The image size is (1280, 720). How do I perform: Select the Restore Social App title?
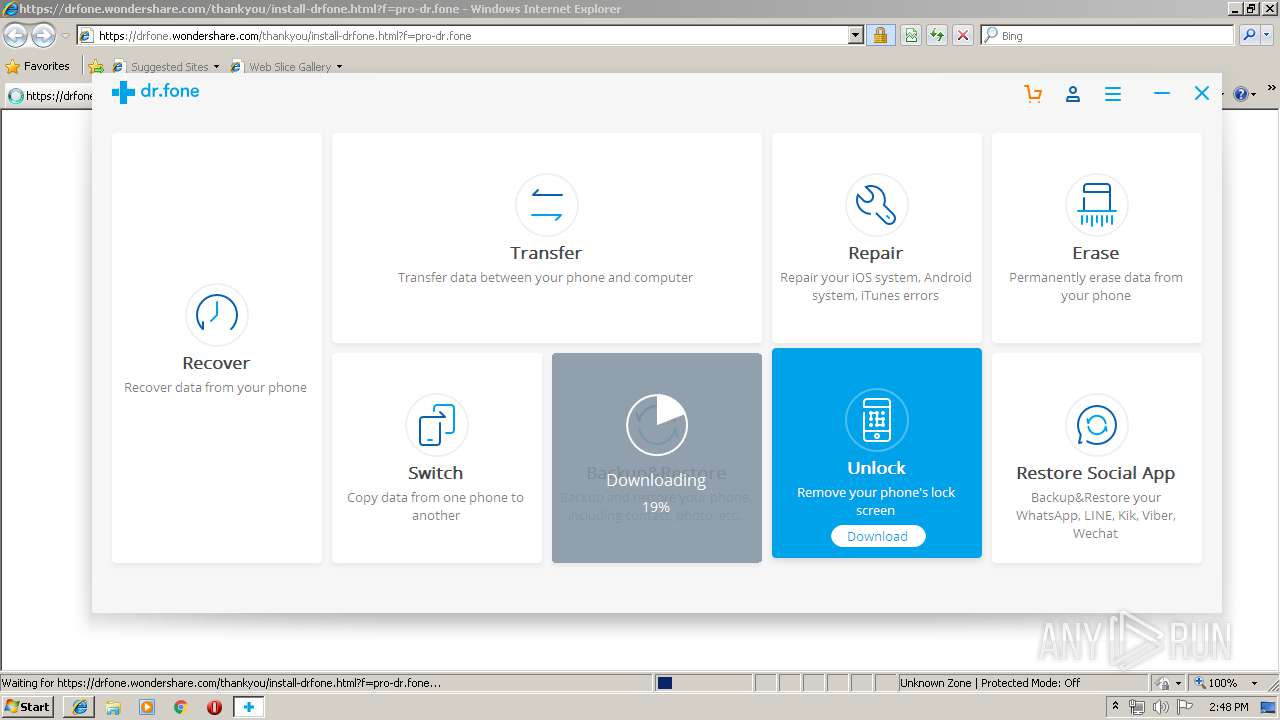point(1096,473)
